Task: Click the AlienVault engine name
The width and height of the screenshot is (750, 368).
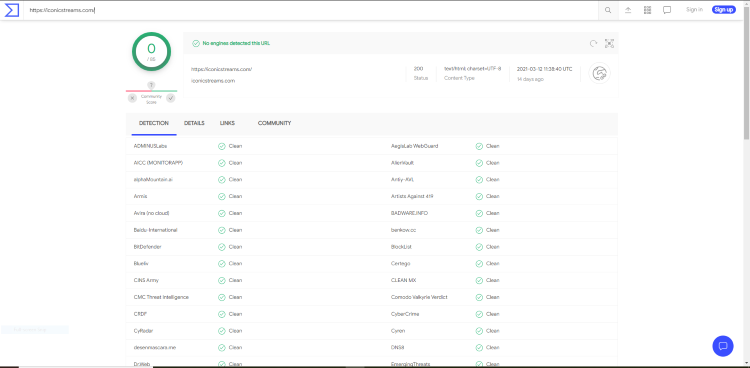Action: [402, 163]
